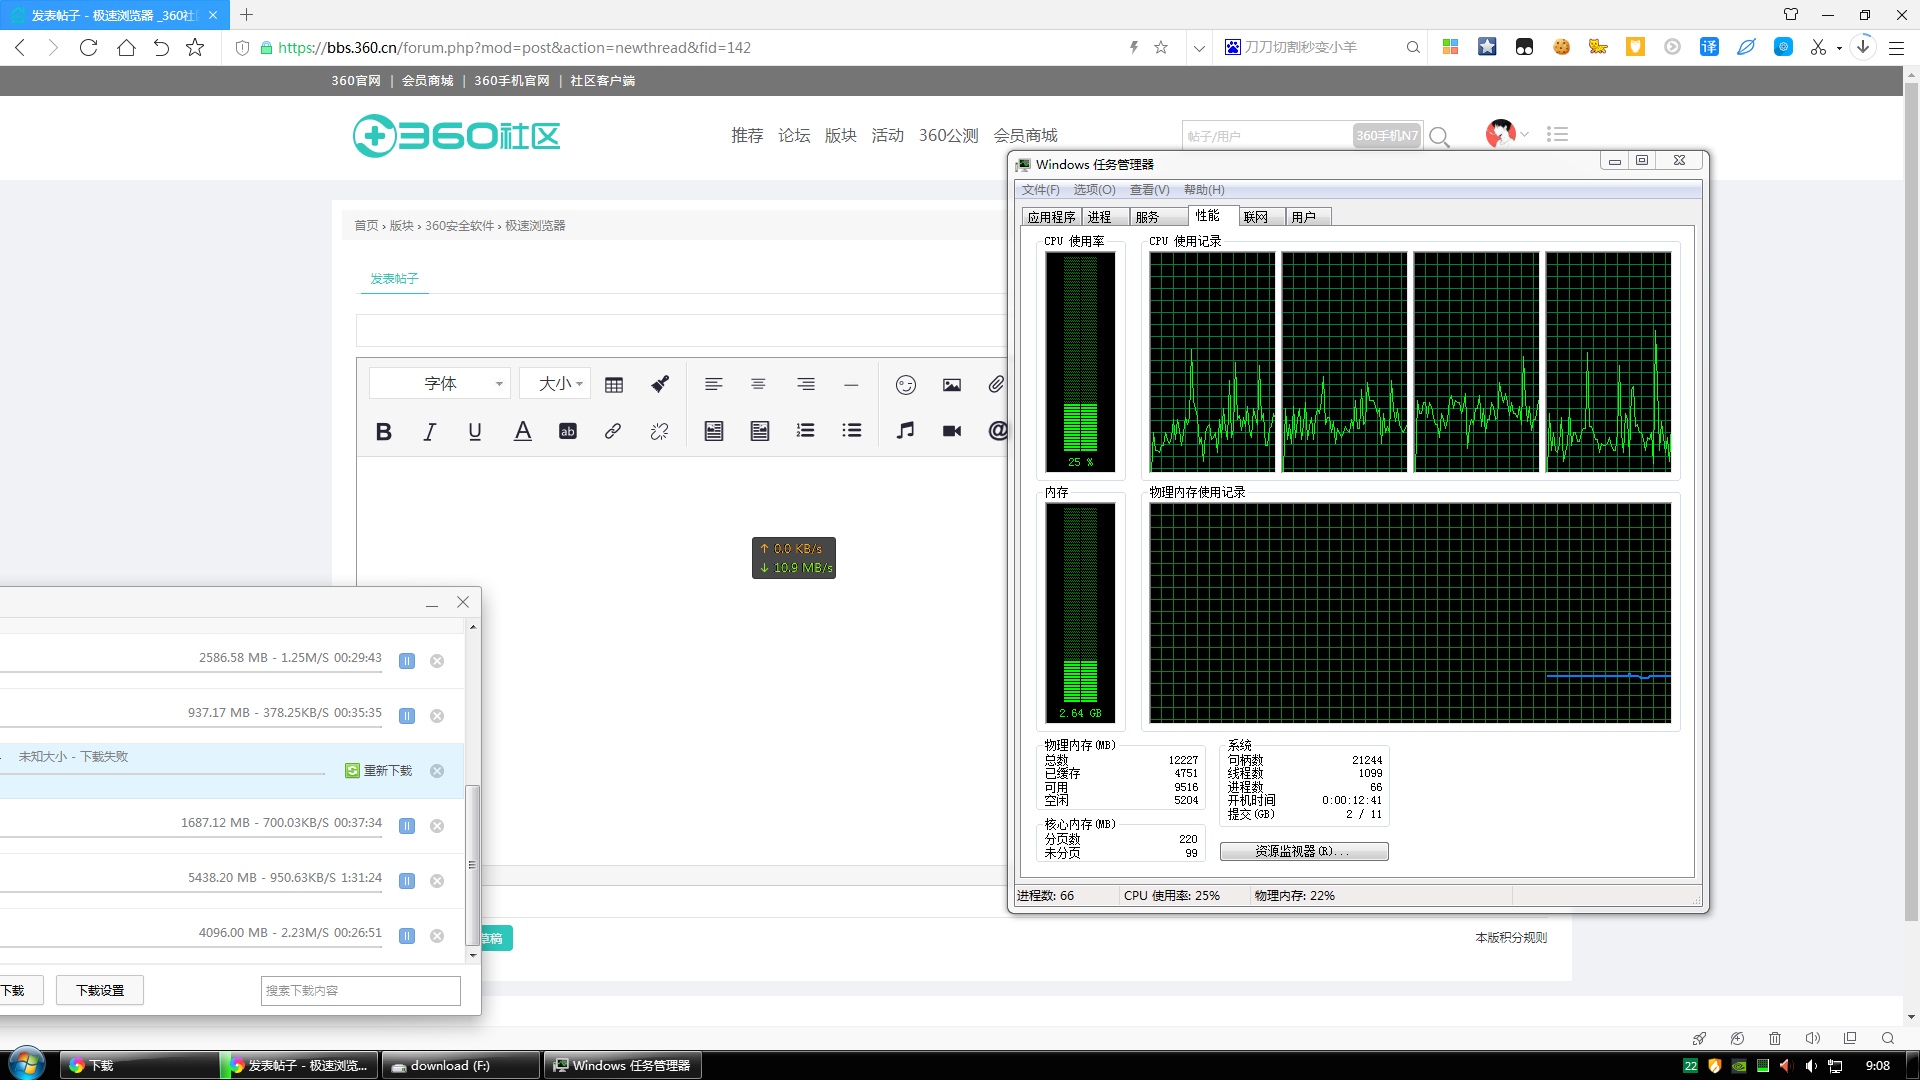Image resolution: width=1920 pixels, height=1080 pixels.
Task: Expand the browser address bar dropdown arrow
Action: tap(1199, 47)
